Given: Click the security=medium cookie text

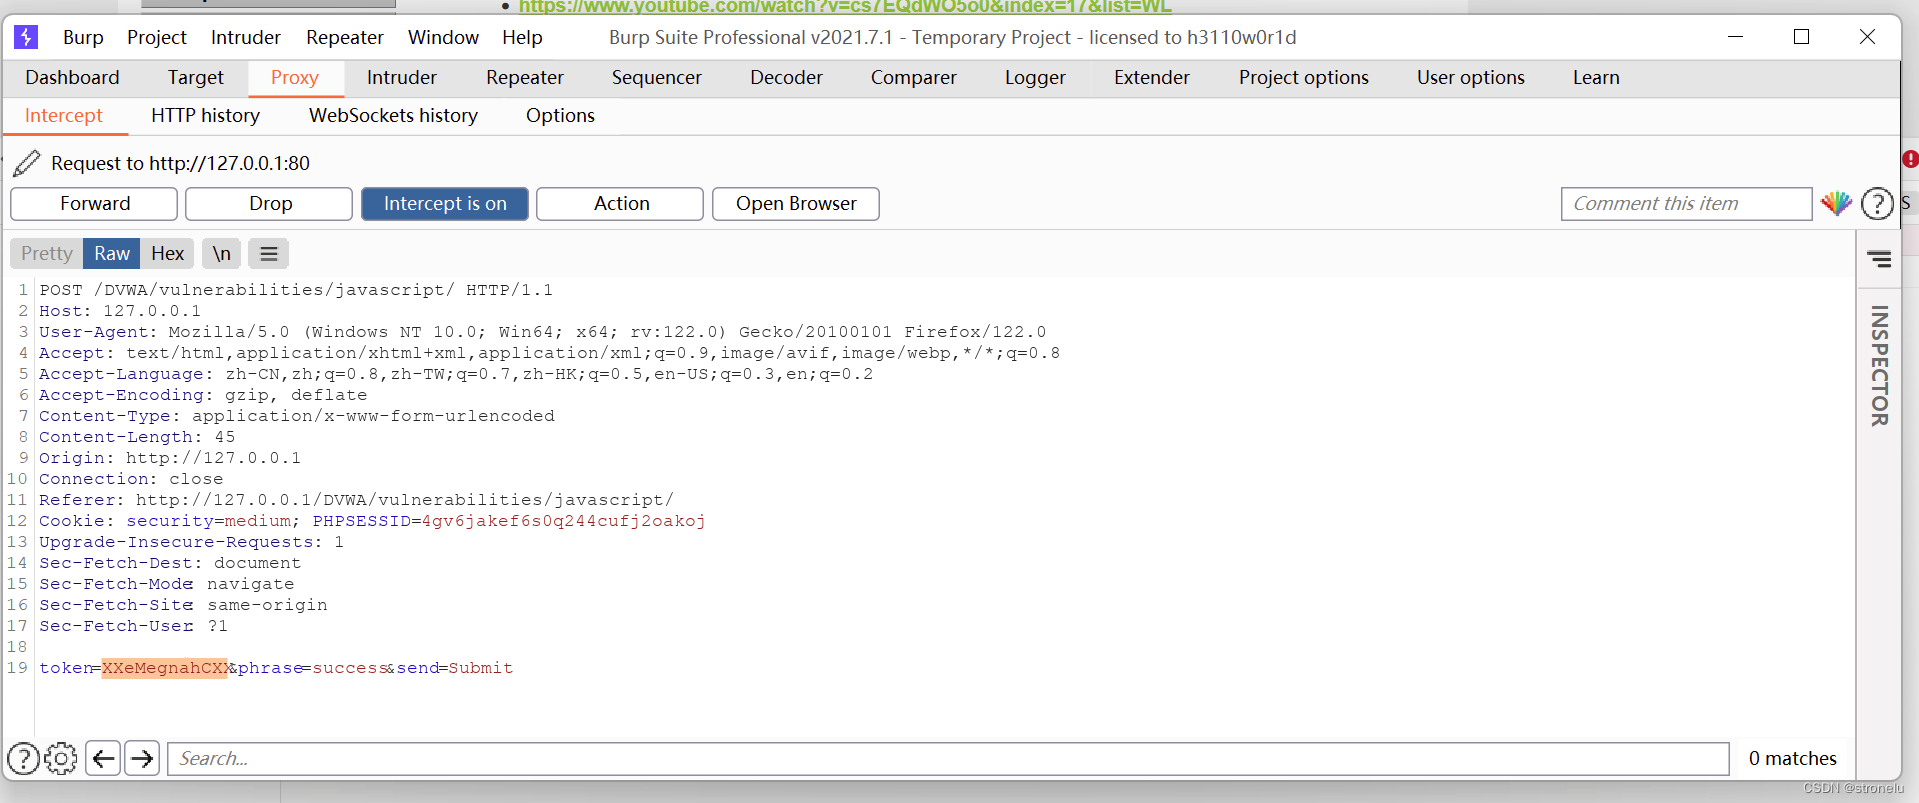Looking at the screenshot, I should pos(208,521).
